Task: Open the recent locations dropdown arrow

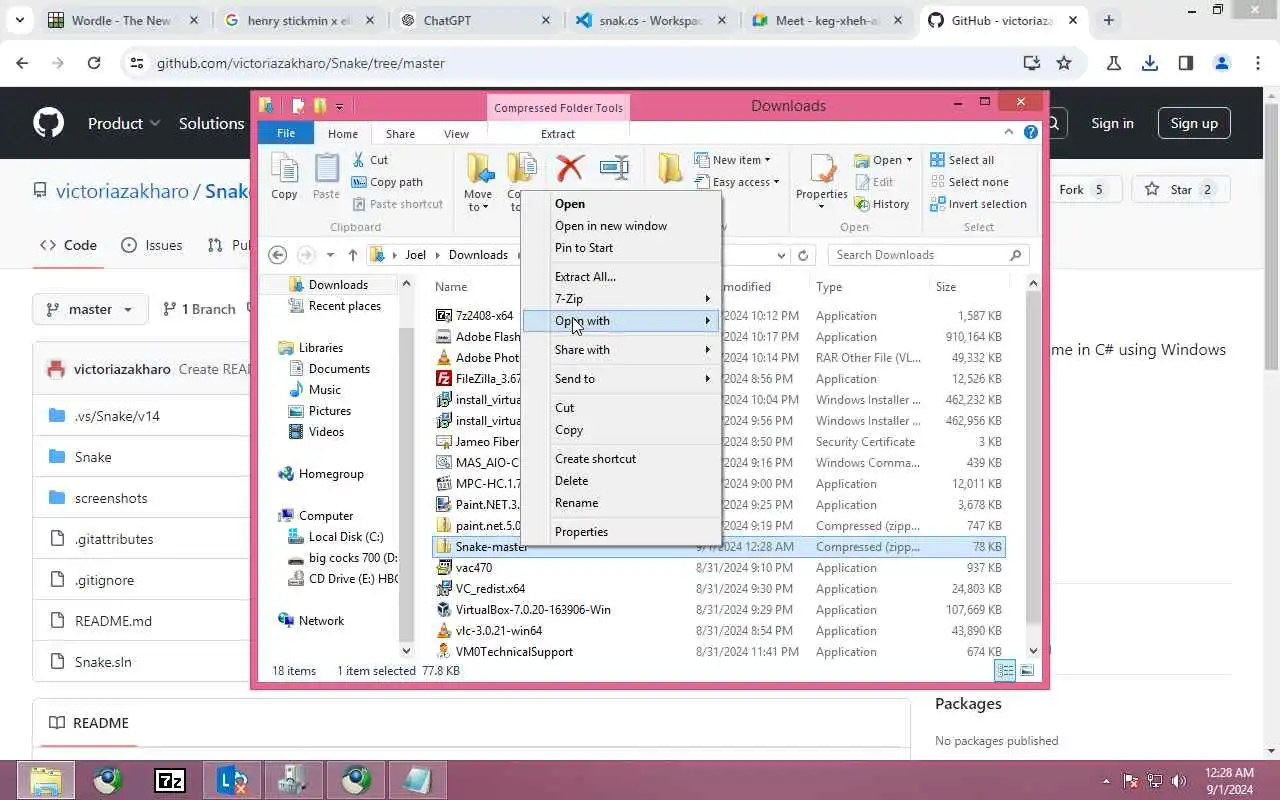Action: (329, 255)
